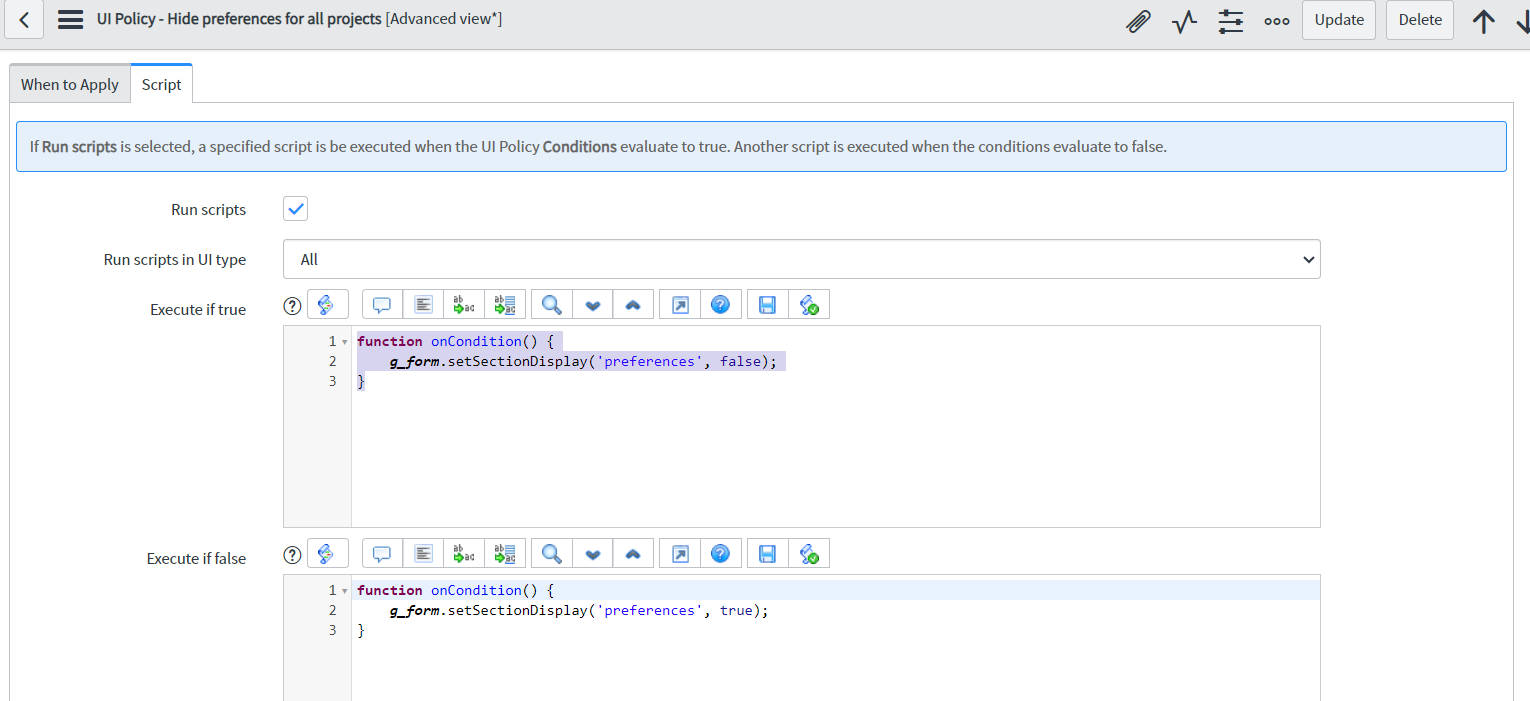Expand line 1 code fold in Execute if true
The width and height of the screenshot is (1530, 701).
(x=344, y=340)
